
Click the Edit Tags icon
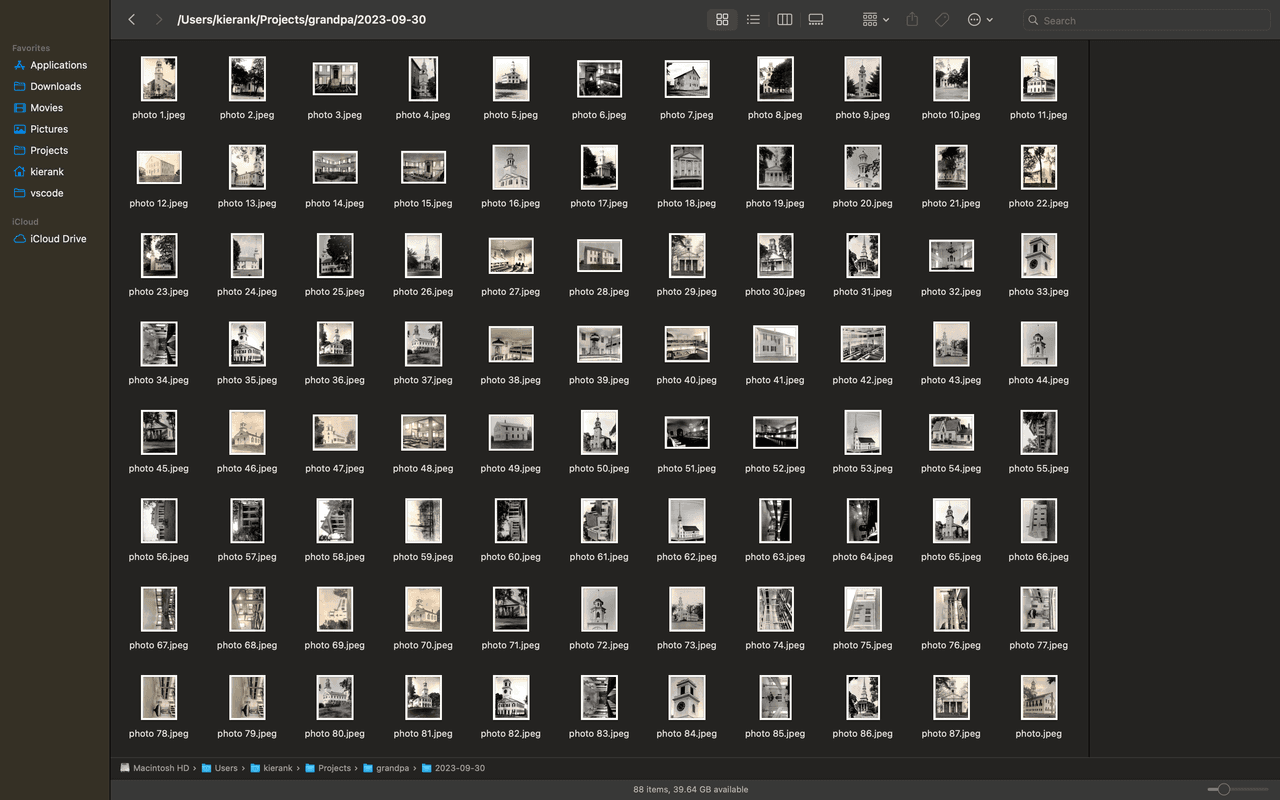click(942, 20)
